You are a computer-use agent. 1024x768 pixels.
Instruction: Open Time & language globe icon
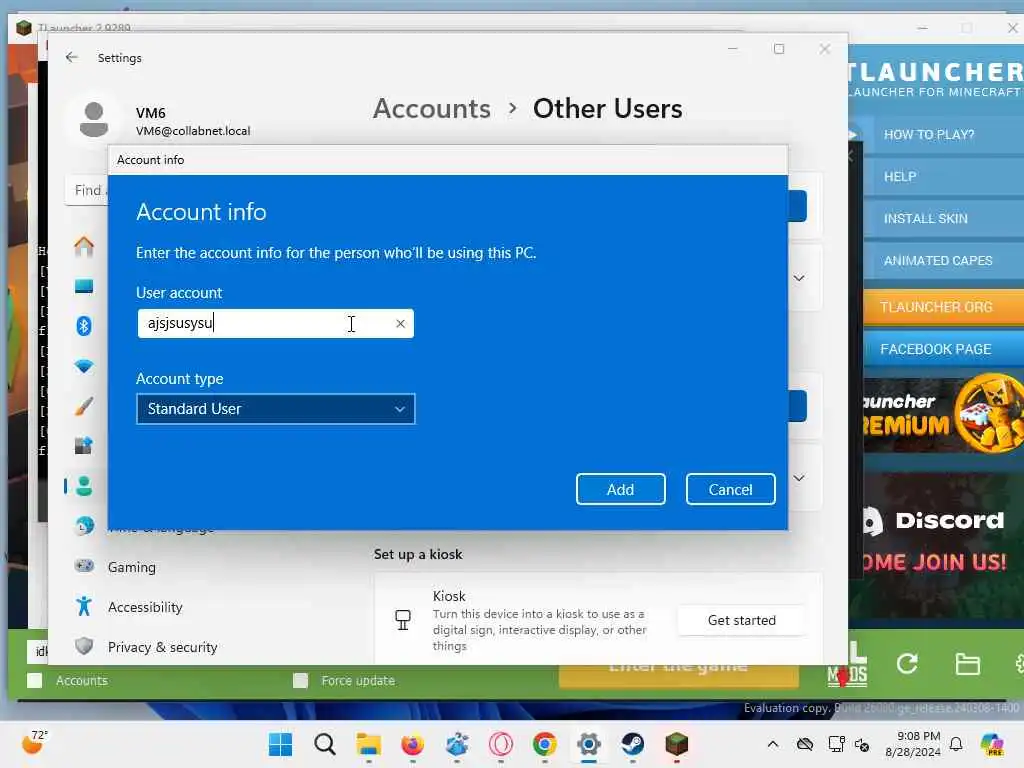click(84, 526)
